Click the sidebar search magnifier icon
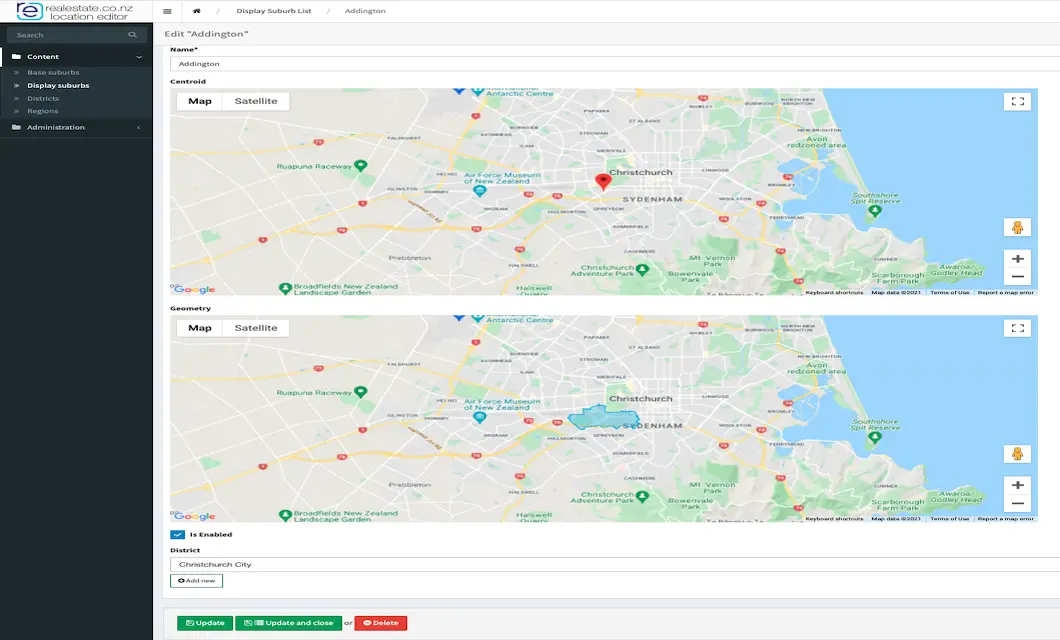 click(132, 35)
